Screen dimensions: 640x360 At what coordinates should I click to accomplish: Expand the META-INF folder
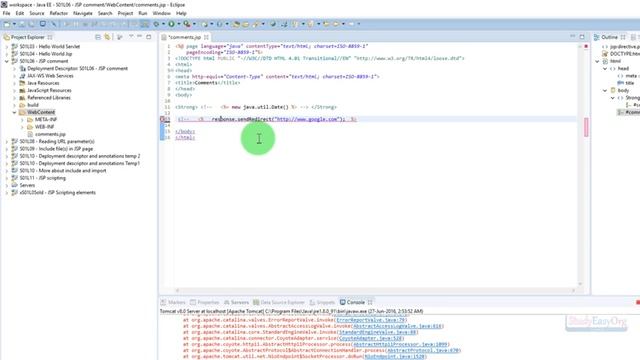coord(22,120)
